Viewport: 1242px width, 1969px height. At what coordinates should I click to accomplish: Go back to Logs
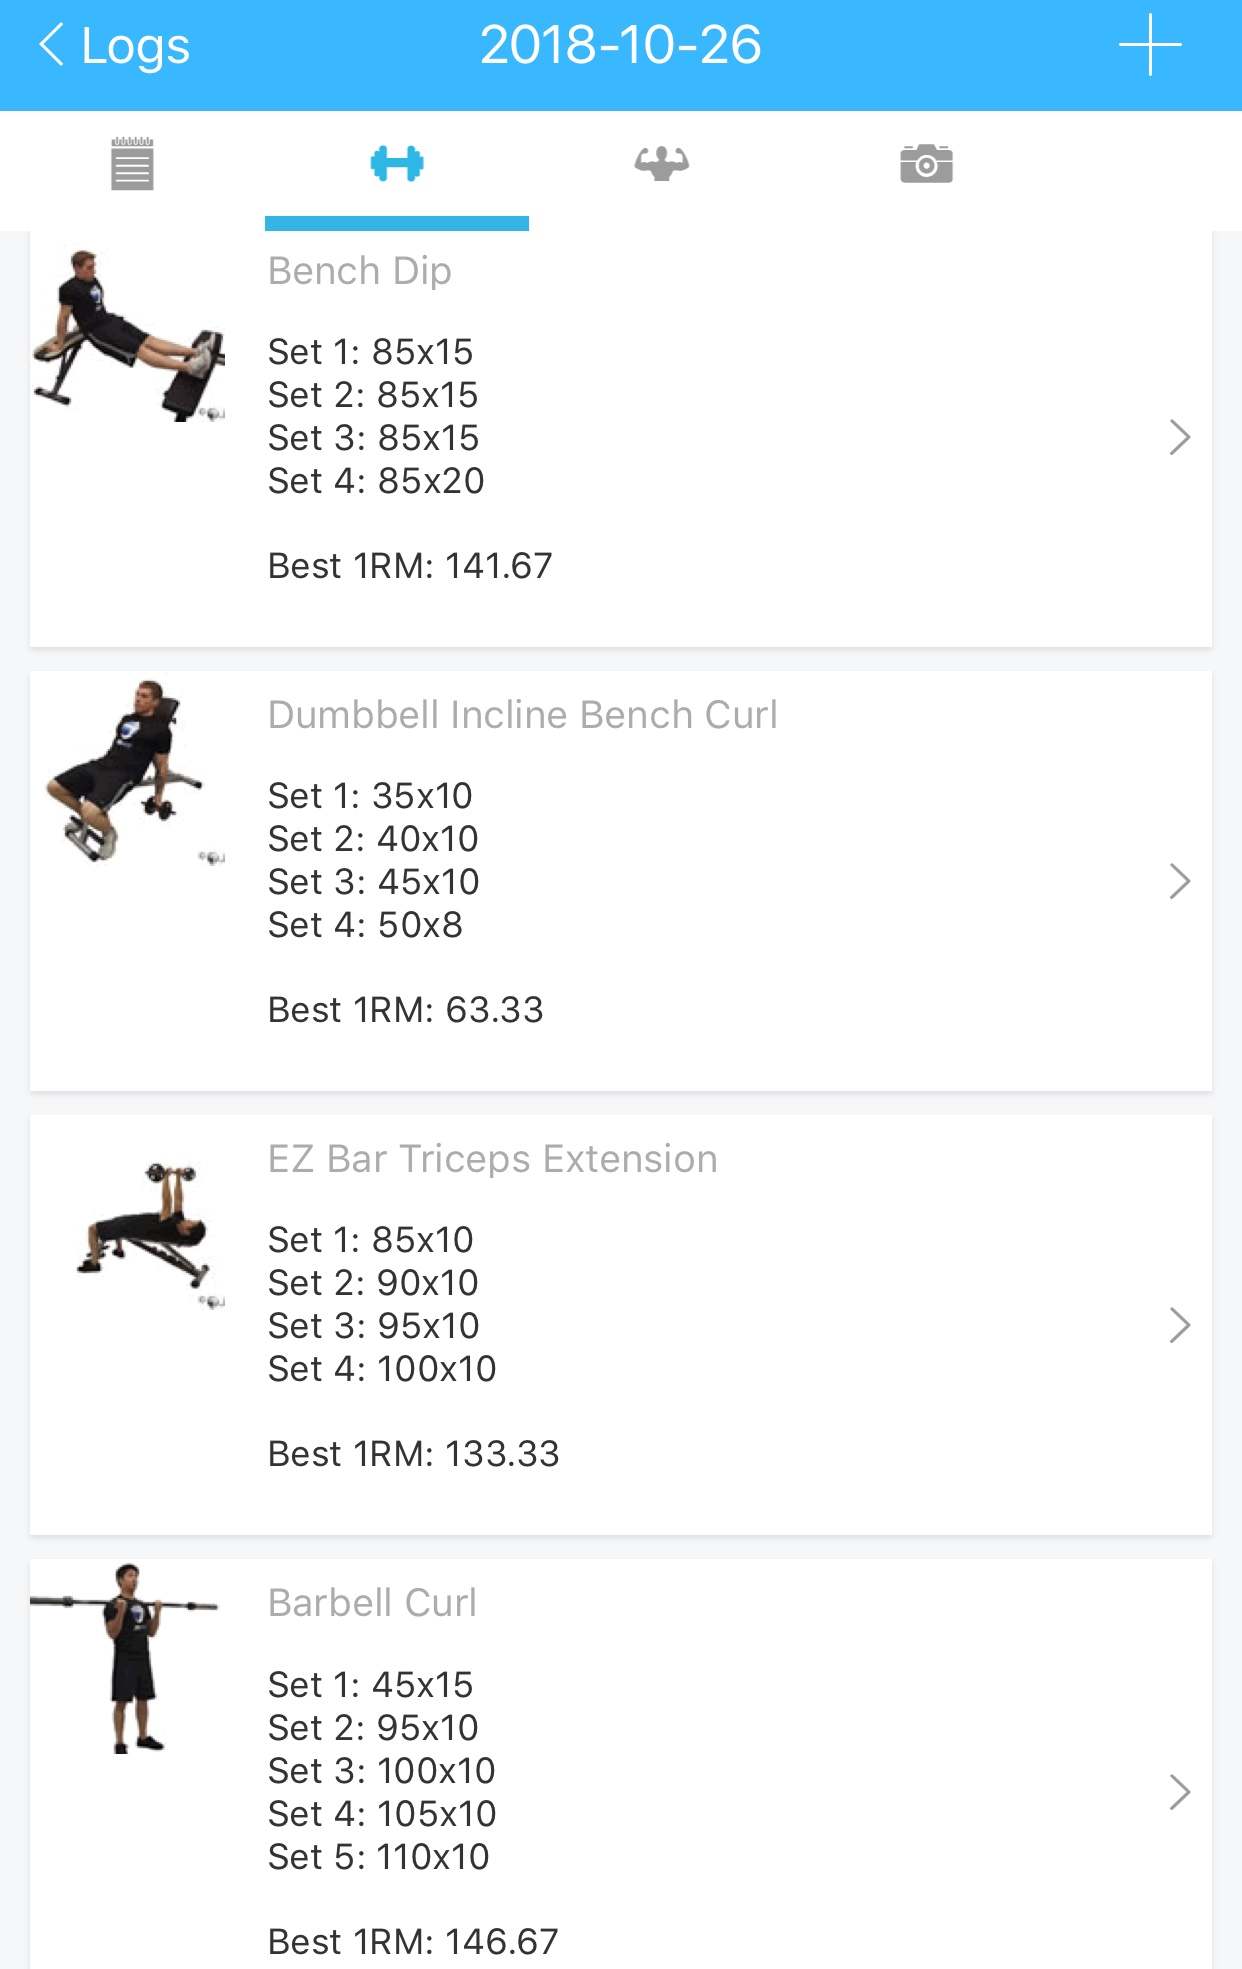[x=114, y=46]
